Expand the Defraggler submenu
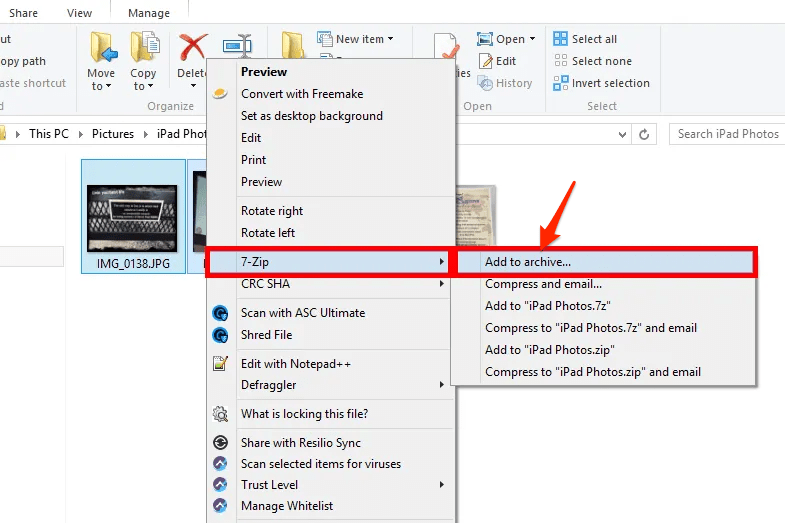This screenshot has height=523, width=785. [330, 385]
